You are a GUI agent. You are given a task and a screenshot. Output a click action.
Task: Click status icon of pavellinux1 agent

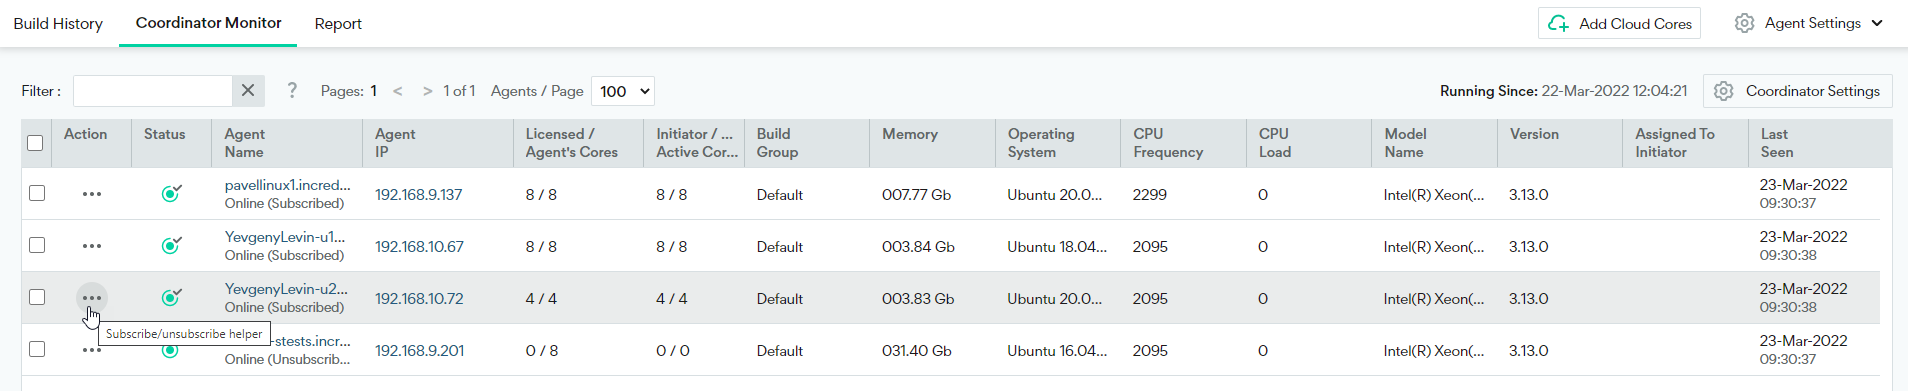171,193
